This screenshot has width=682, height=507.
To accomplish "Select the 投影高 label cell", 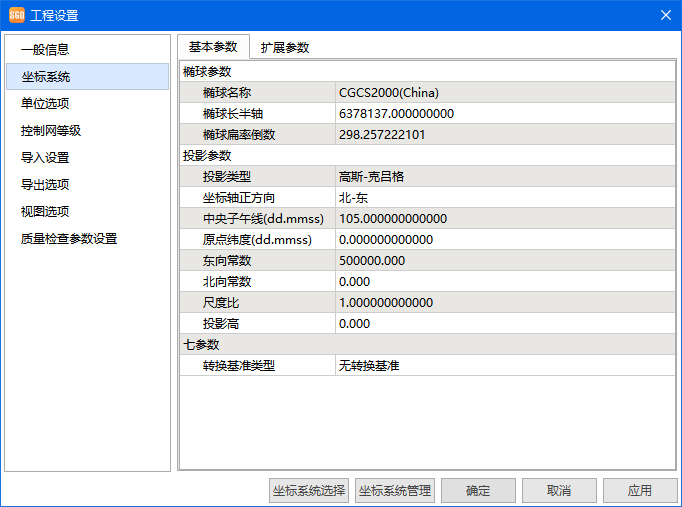I will [257, 324].
